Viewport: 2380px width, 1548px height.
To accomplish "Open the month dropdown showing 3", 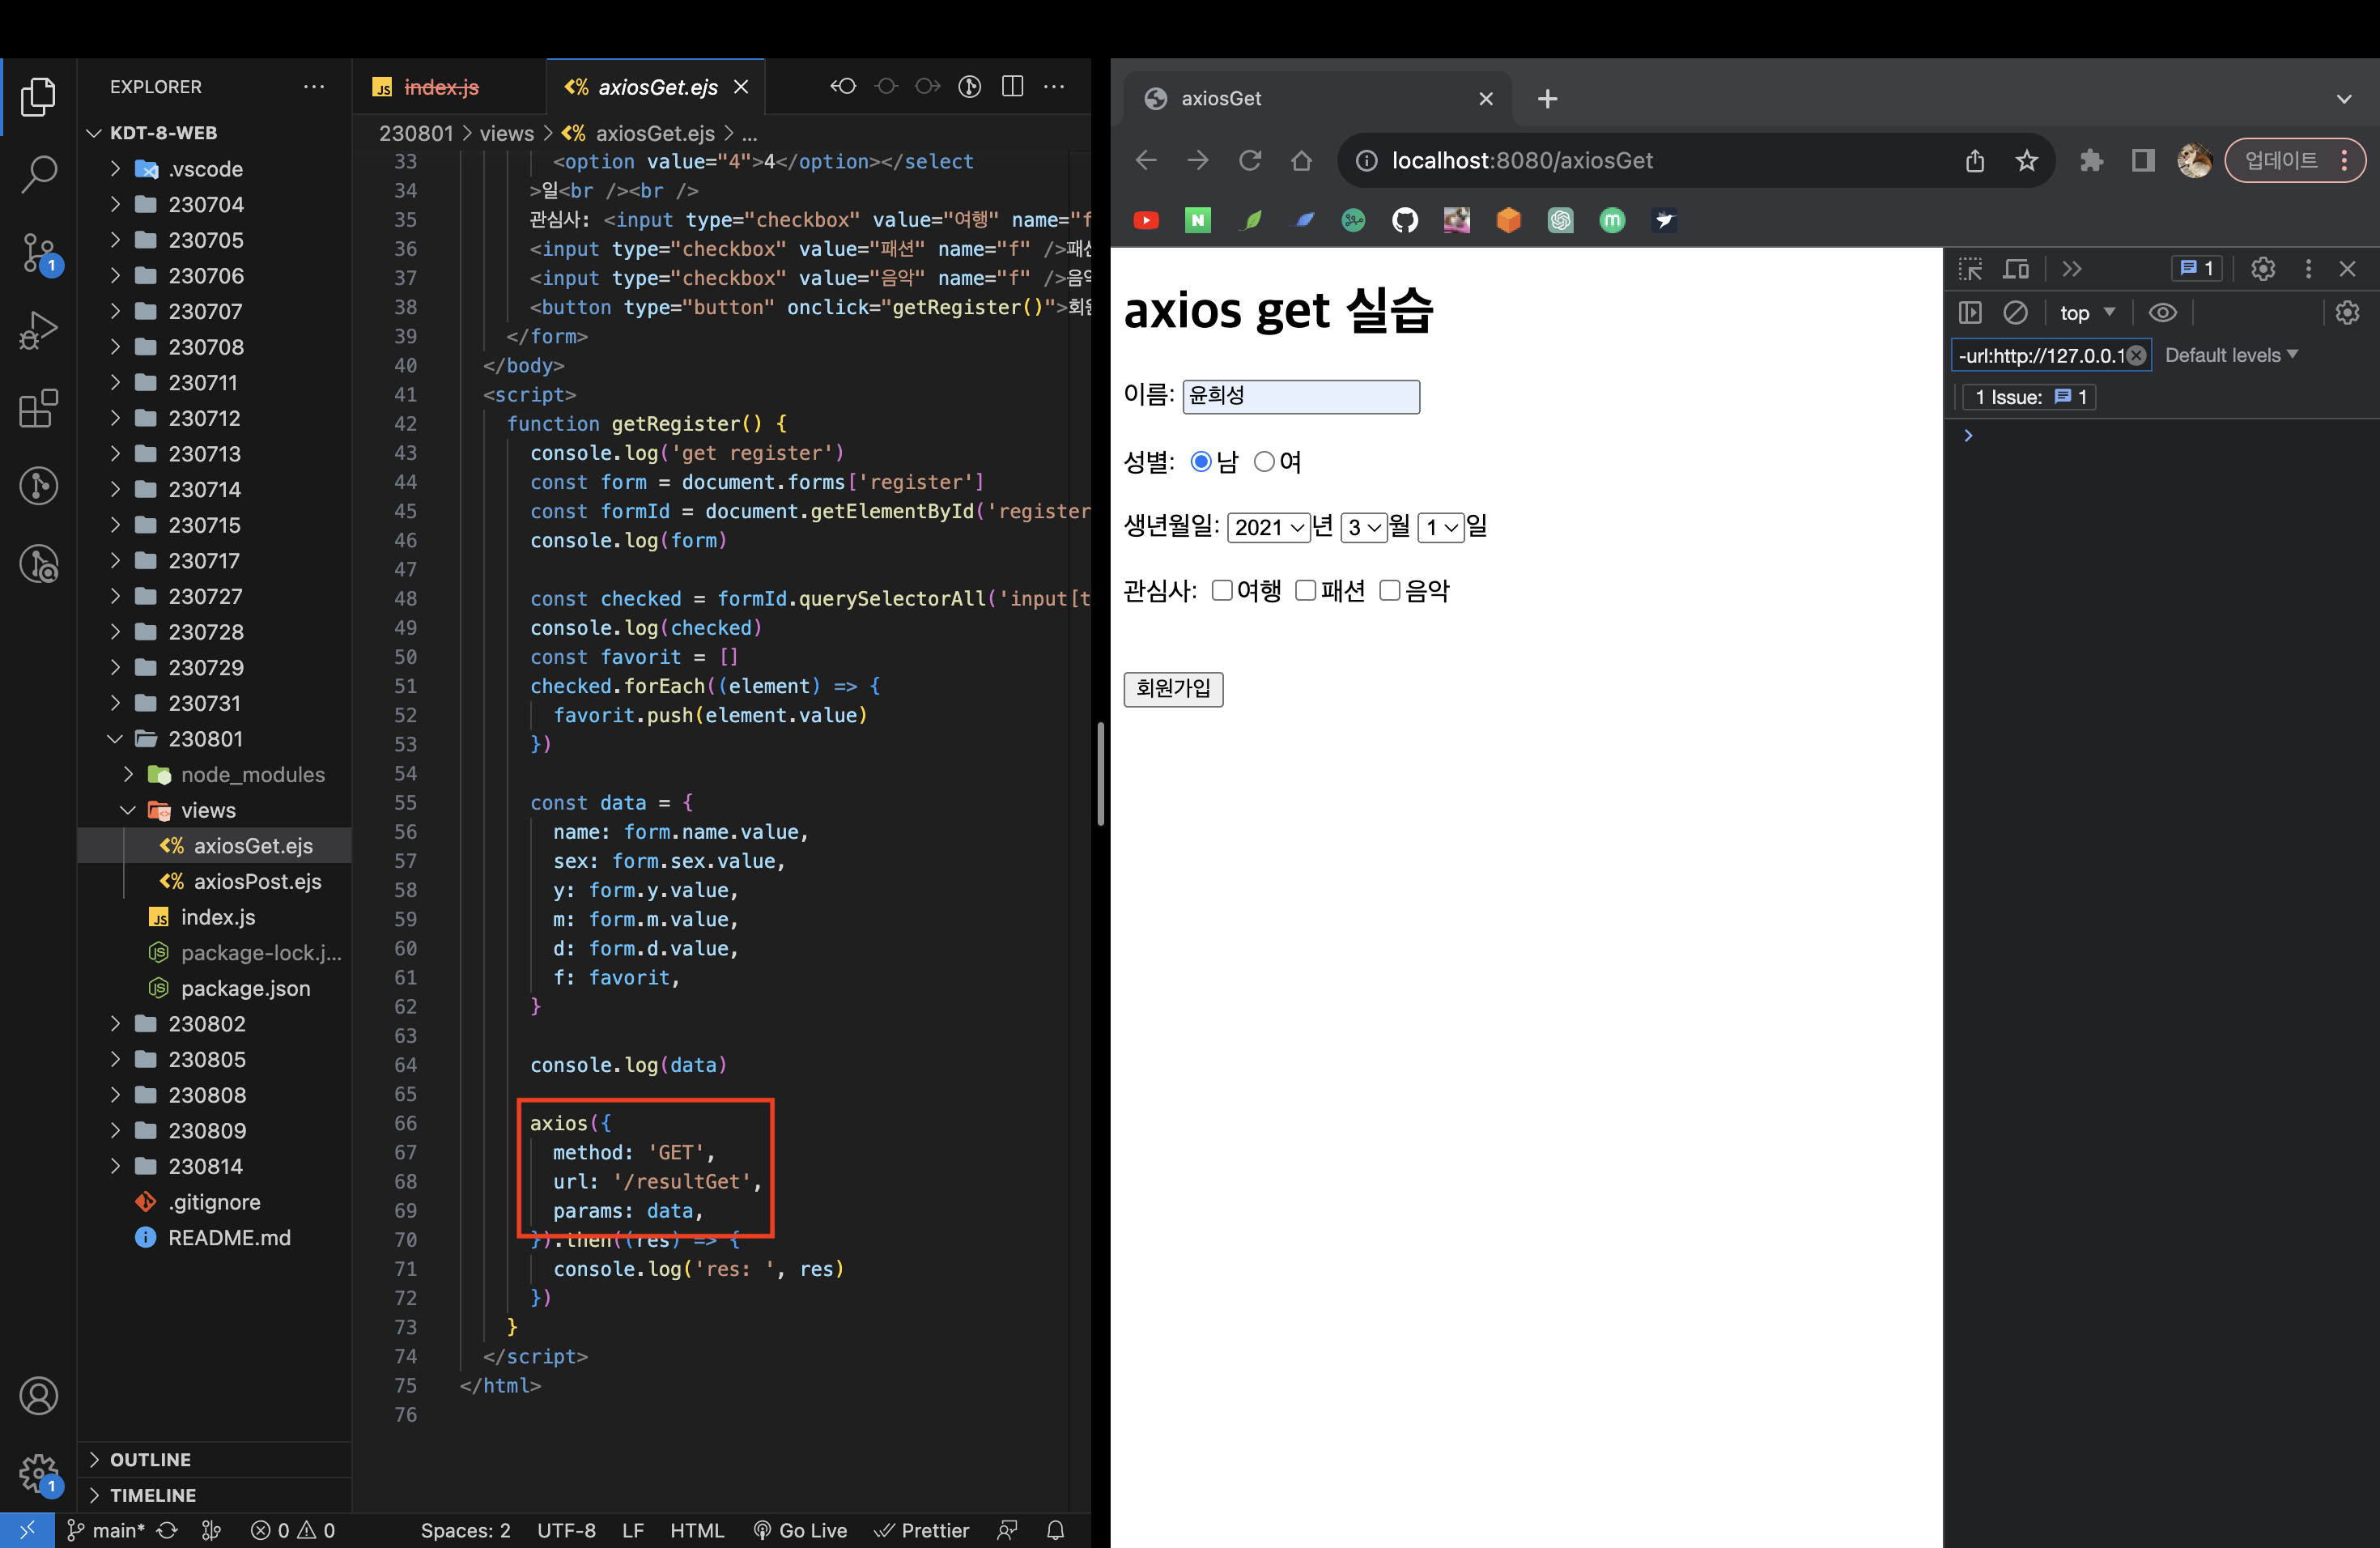I will [1364, 527].
